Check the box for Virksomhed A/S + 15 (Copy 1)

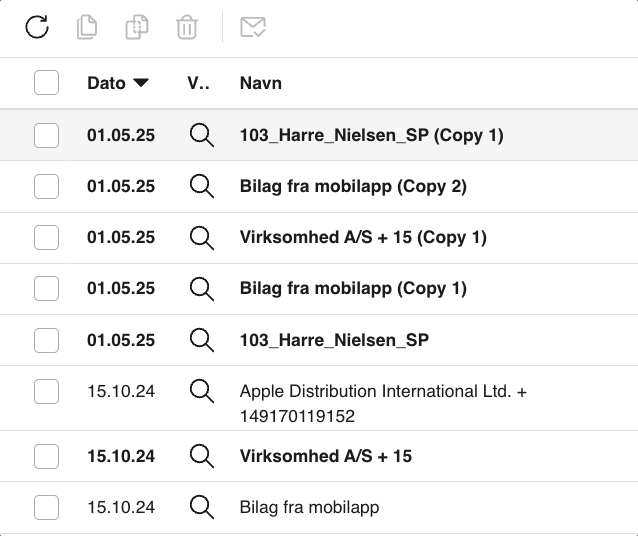(46, 237)
